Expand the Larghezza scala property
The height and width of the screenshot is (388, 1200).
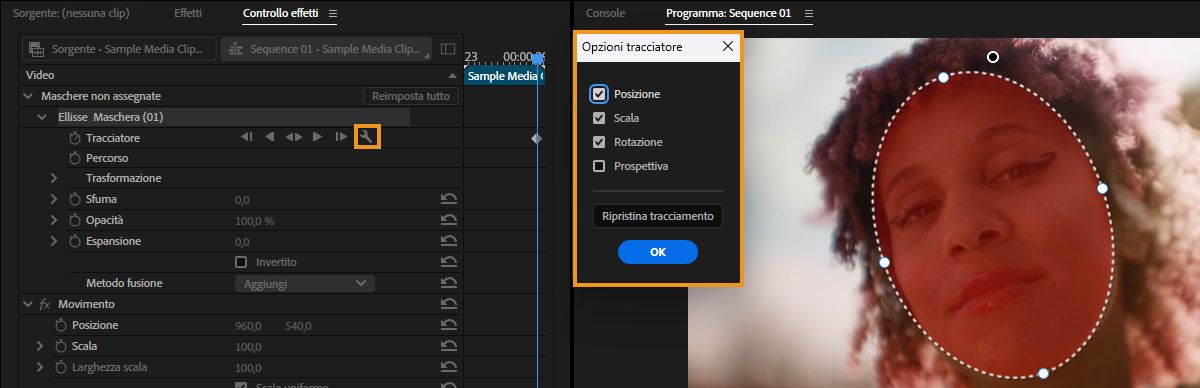tap(40, 367)
